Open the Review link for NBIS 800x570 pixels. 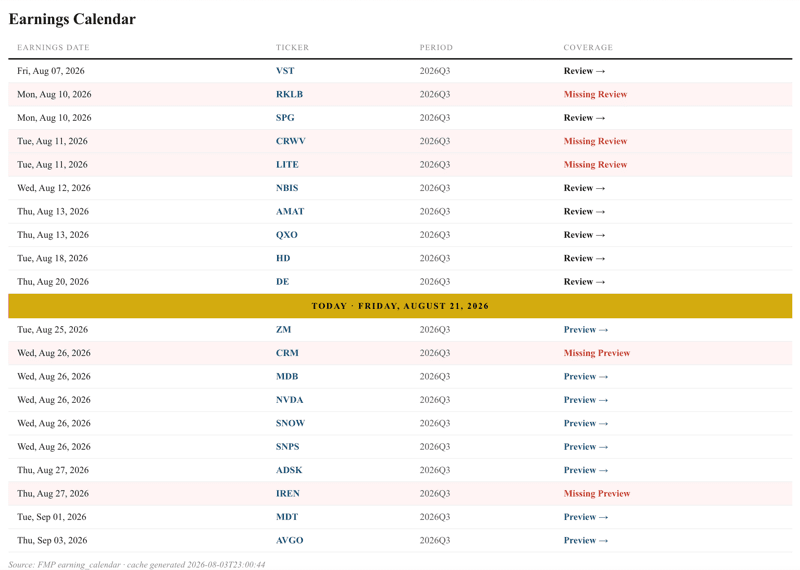(x=584, y=188)
